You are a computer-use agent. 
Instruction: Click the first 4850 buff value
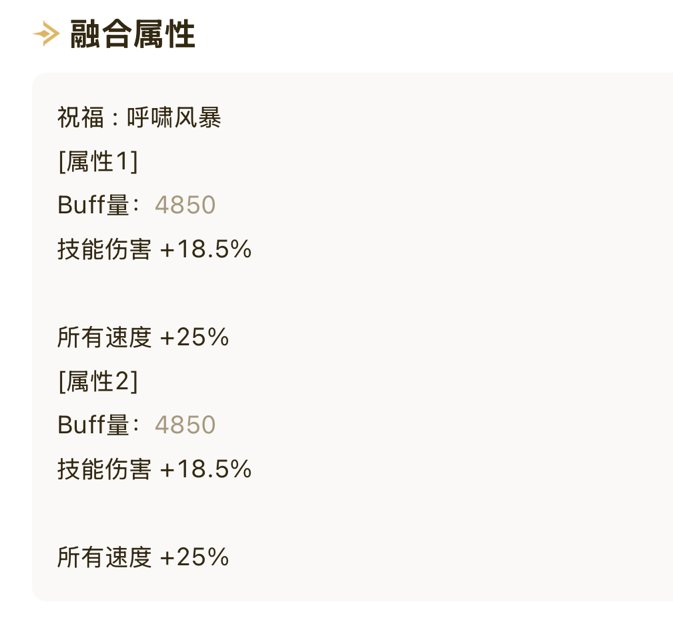point(185,205)
